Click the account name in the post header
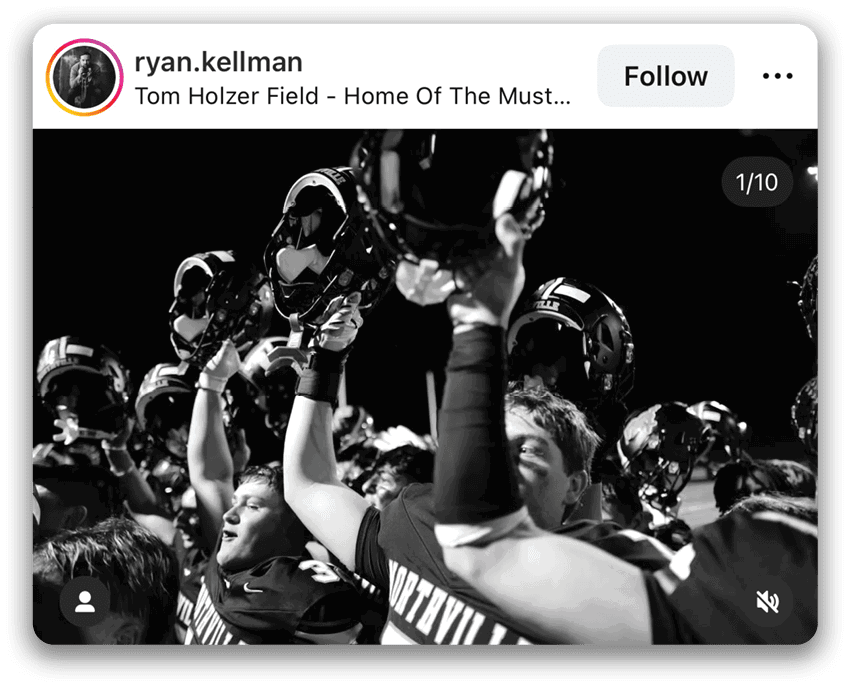The image size is (851, 687). pyautogui.click(x=218, y=62)
